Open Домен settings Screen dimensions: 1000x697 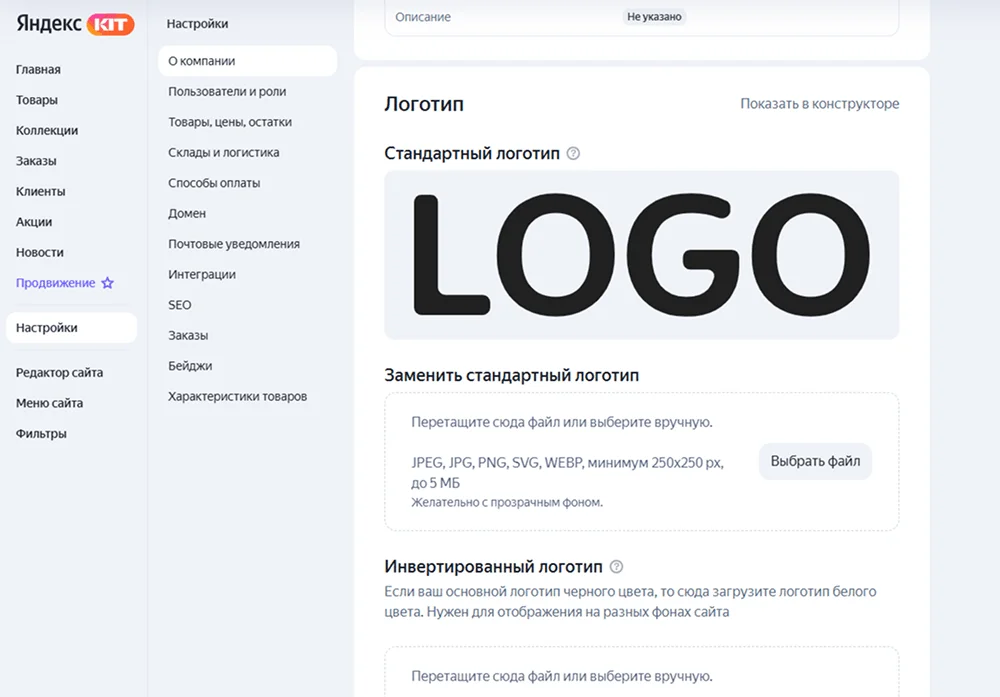(x=187, y=214)
